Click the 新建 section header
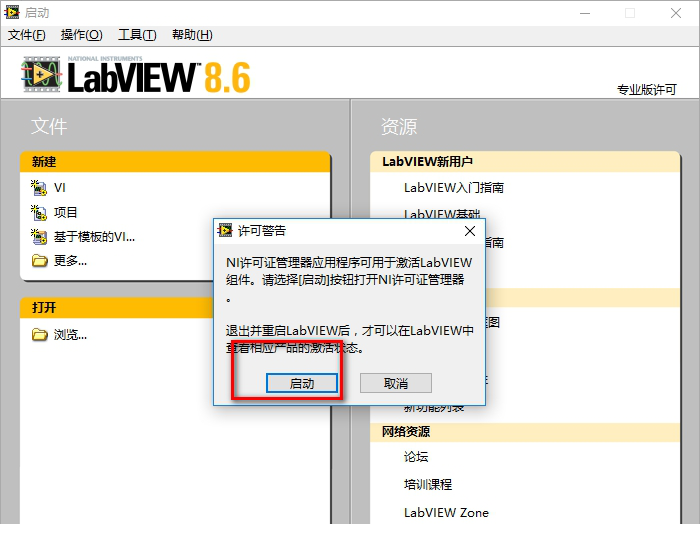The height and width of the screenshot is (544, 700). point(175,162)
